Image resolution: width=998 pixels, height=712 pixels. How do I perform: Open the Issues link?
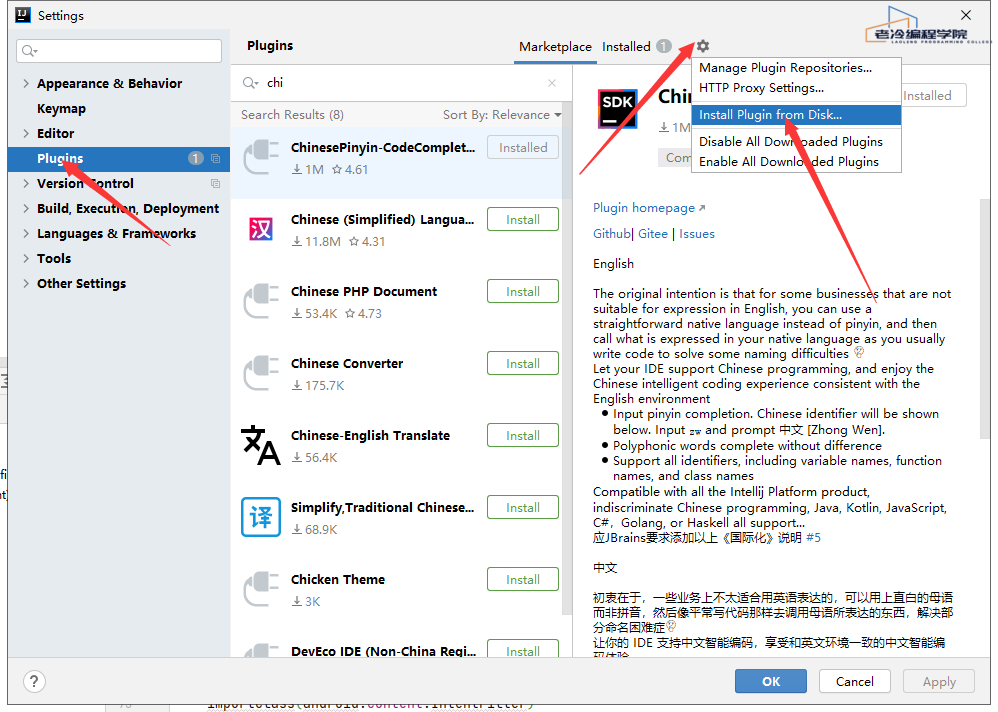(x=697, y=234)
